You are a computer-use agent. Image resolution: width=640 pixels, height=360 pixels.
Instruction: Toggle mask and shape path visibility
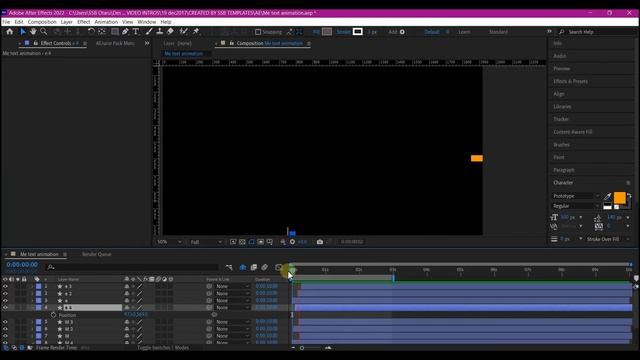tap(251, 242)
